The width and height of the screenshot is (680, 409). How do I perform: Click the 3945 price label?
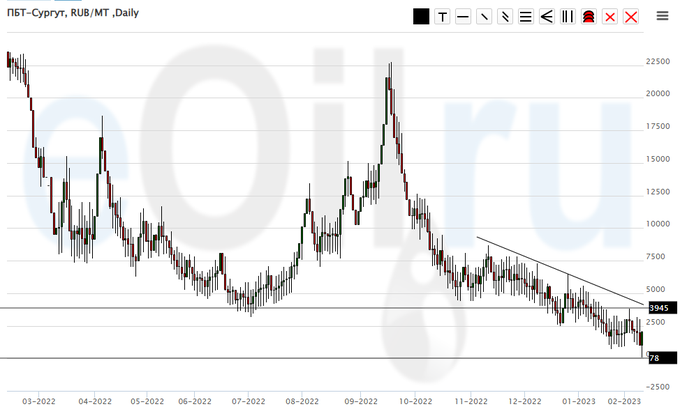(658, 308)
